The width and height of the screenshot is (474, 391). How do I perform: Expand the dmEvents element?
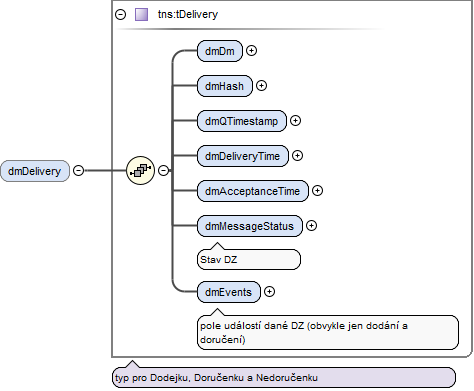point(269,292)
